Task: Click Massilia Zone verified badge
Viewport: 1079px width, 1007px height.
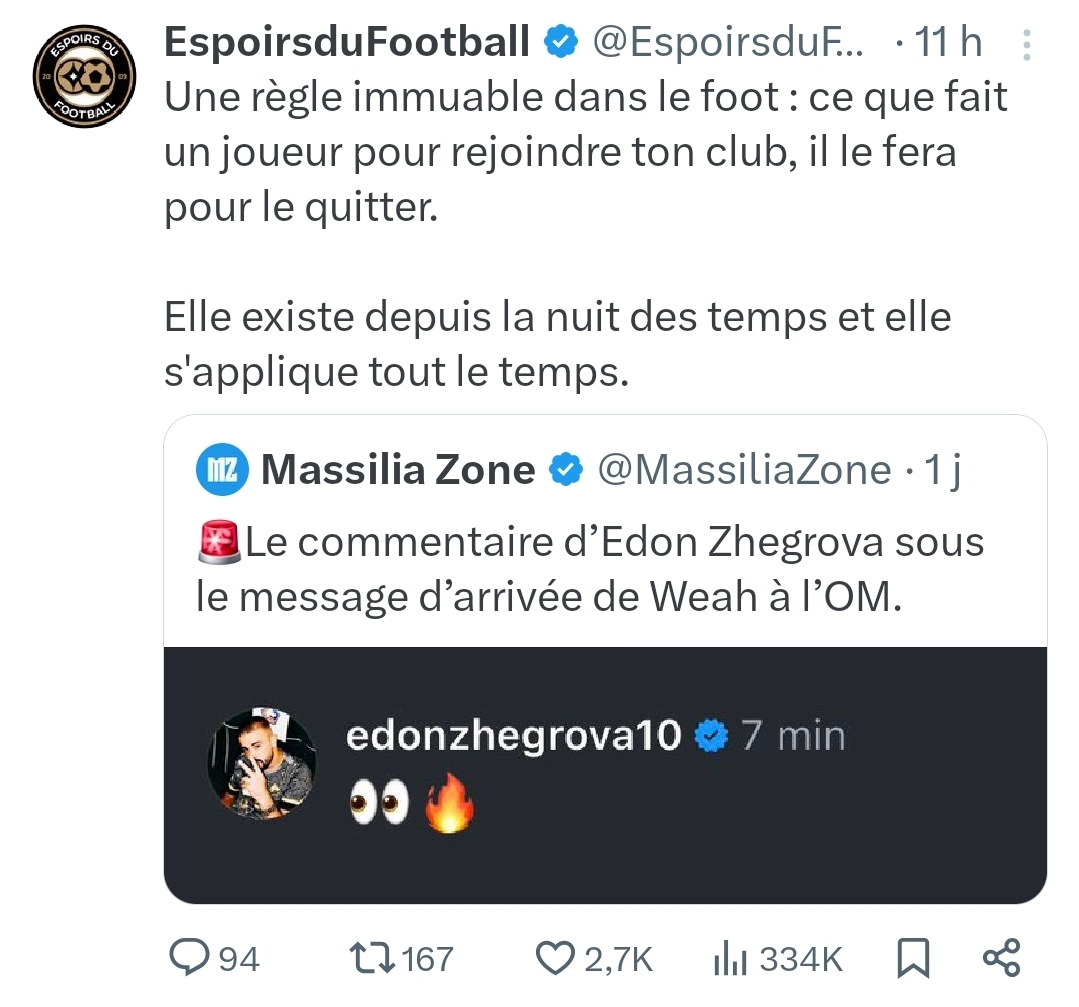Action: [x=566, y=469]
